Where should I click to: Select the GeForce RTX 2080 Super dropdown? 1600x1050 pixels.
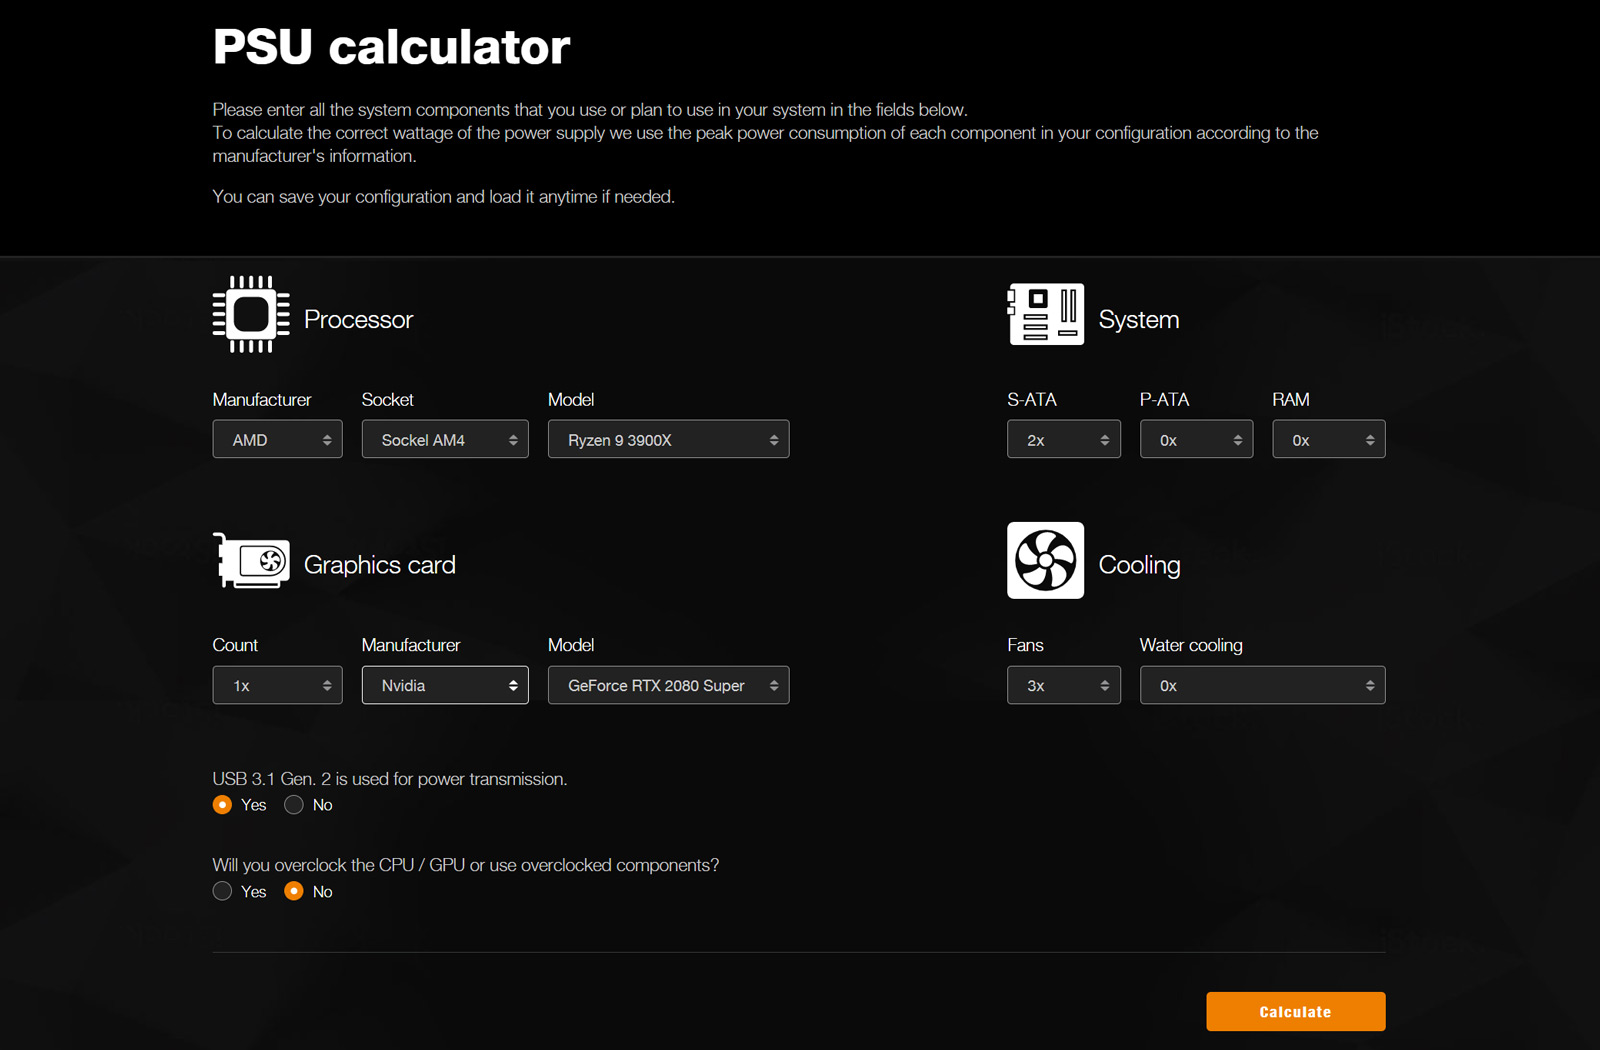coord(668,685)
